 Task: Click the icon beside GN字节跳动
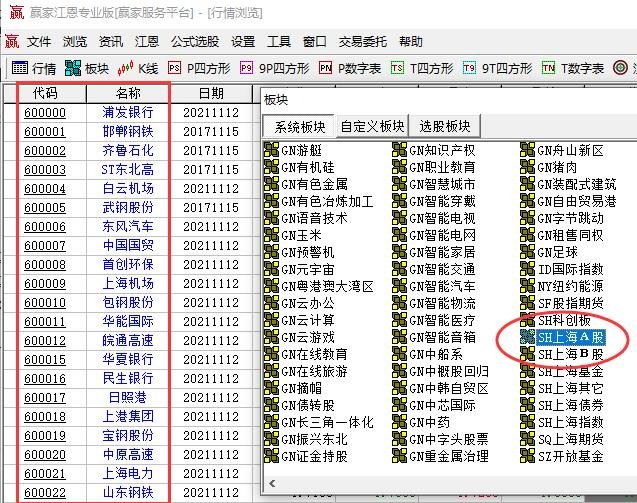click(527, 218)
